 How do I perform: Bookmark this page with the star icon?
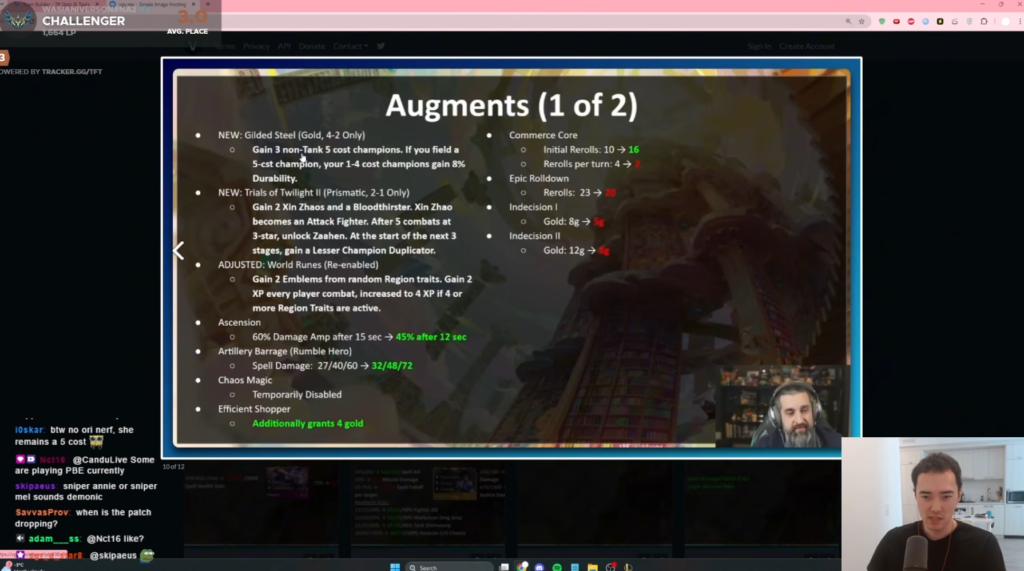[x=861, y=21]
